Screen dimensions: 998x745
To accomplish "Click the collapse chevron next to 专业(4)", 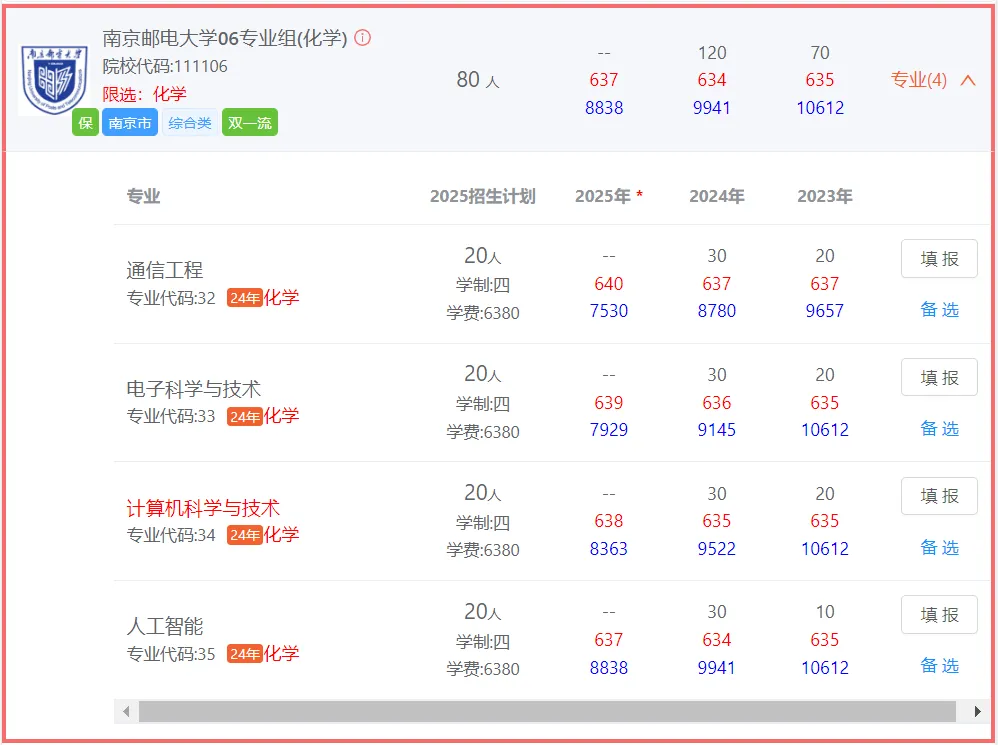I will pyautogui.click(x=967, y=80).
